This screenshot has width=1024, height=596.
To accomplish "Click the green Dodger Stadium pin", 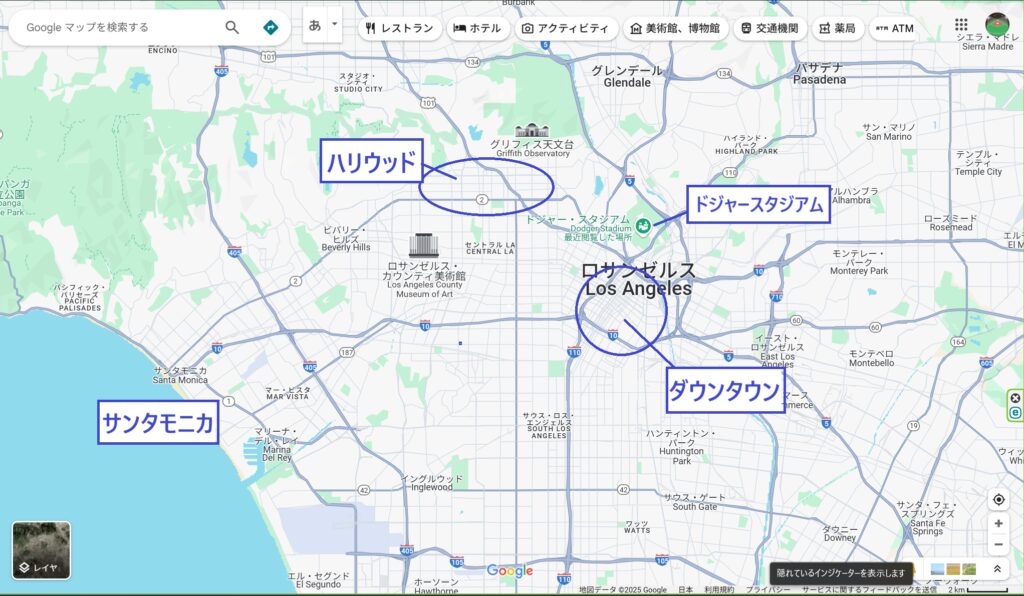I will click(643, 227).
